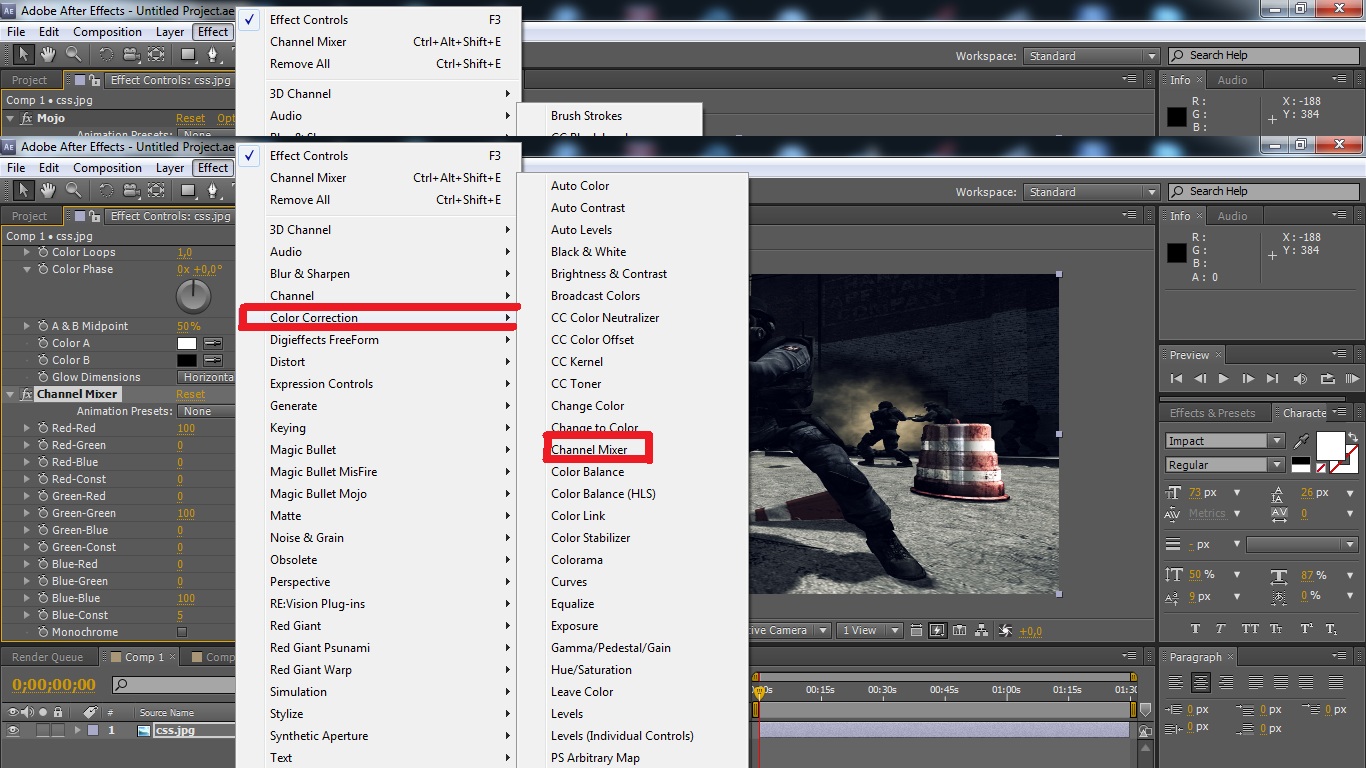This screenshot has height=768, width=1366.
Task: Reset the Channel Mixer effect
Action: 191,394
